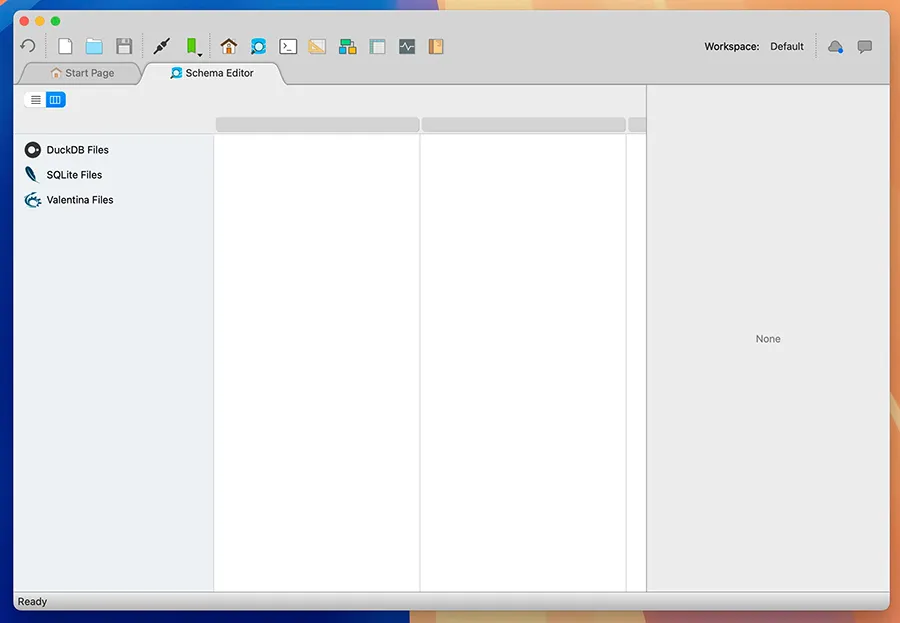The width and height of the screenshot is (900, 623).
Task: Open the terminal console icon
Action: pyautogui.click(x=288, y=46)
